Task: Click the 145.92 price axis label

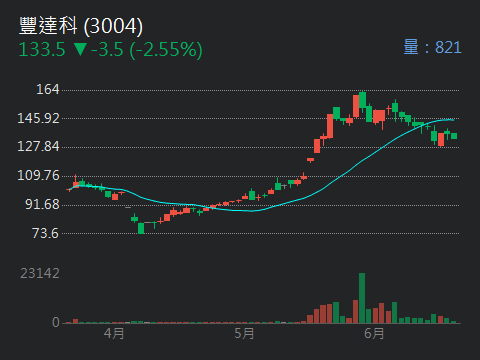Action: (38, 118)
